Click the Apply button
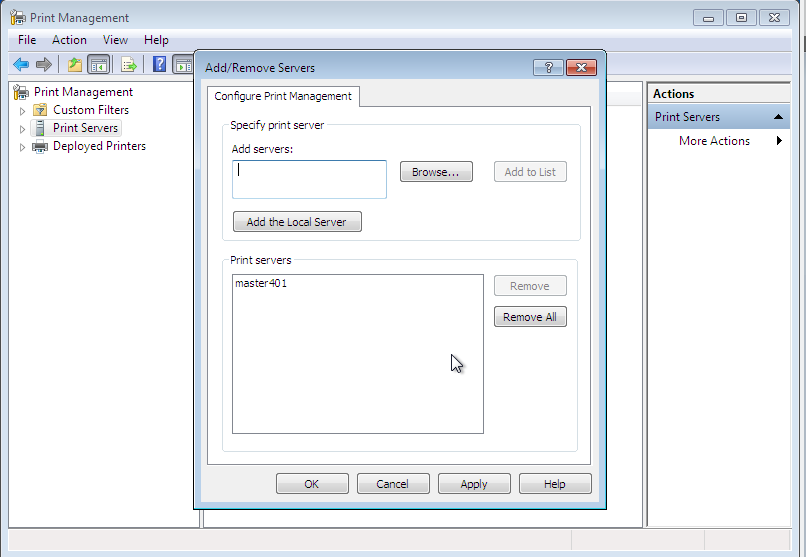The width and height of the screenshot is (806, 557). (474, 484)
